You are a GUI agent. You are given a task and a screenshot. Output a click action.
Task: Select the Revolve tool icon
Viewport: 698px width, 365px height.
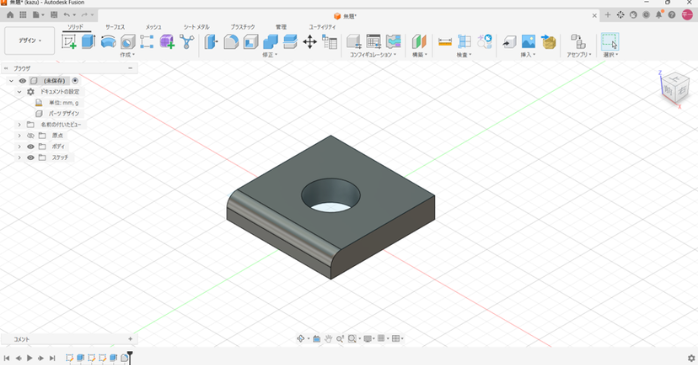point(108,42)
